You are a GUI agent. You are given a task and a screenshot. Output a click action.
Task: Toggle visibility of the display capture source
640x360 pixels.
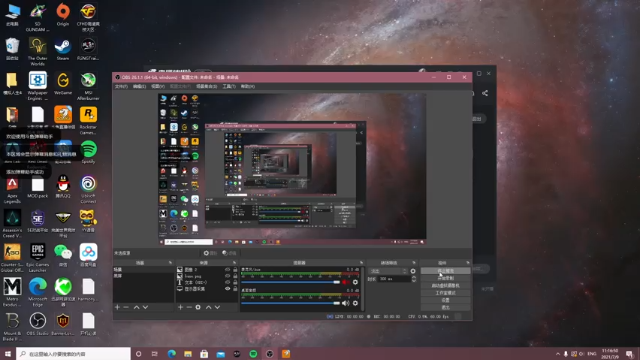click(x=227, y=289)
